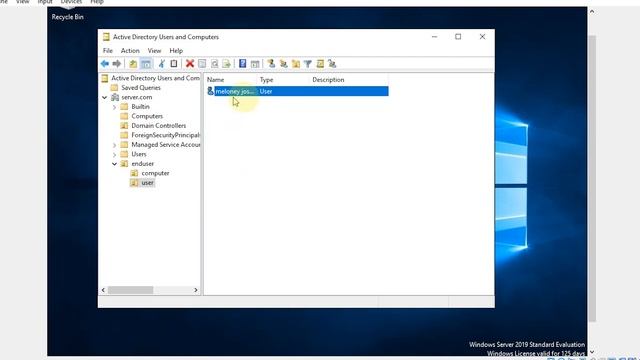The height and width of the screenshot is (360, 640).
Task: Select Saved Queries in the tree
Action: pos(141,88)
